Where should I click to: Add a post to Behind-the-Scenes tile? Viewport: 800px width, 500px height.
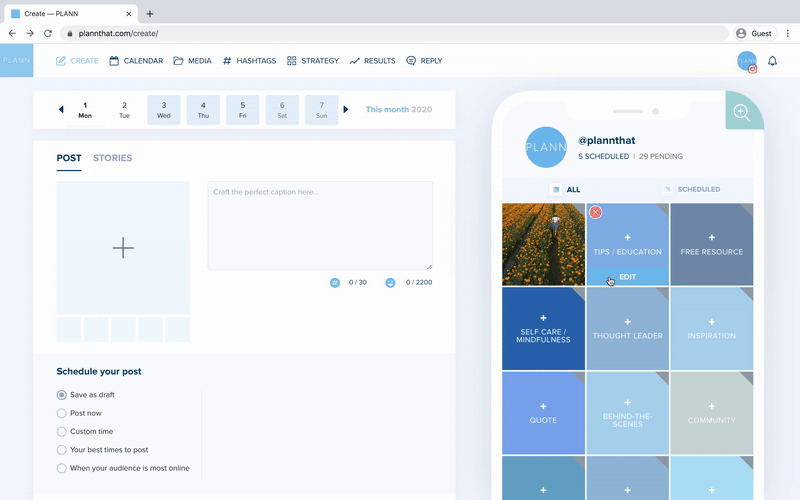tap(628, 413)
